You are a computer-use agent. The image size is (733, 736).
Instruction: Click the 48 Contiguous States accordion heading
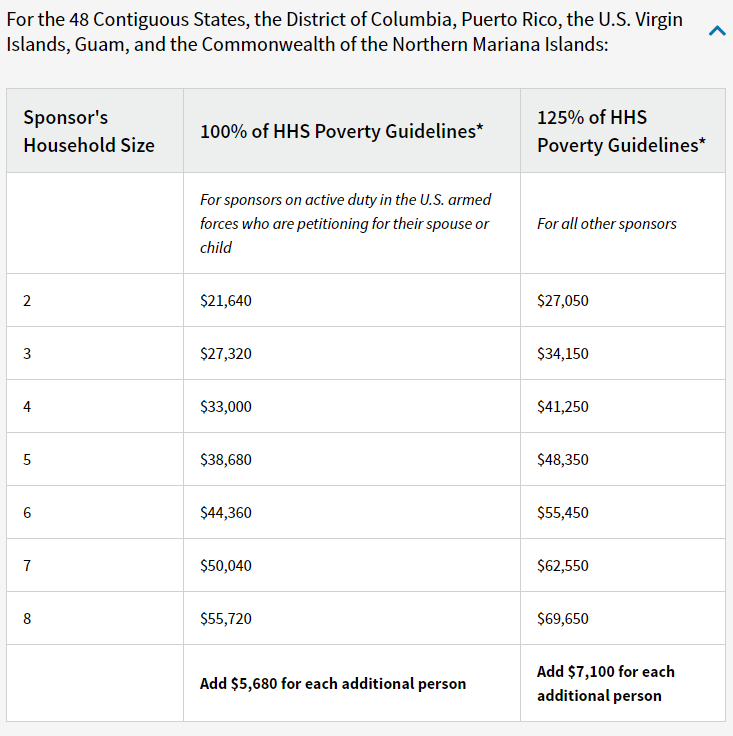coord(344,32)
